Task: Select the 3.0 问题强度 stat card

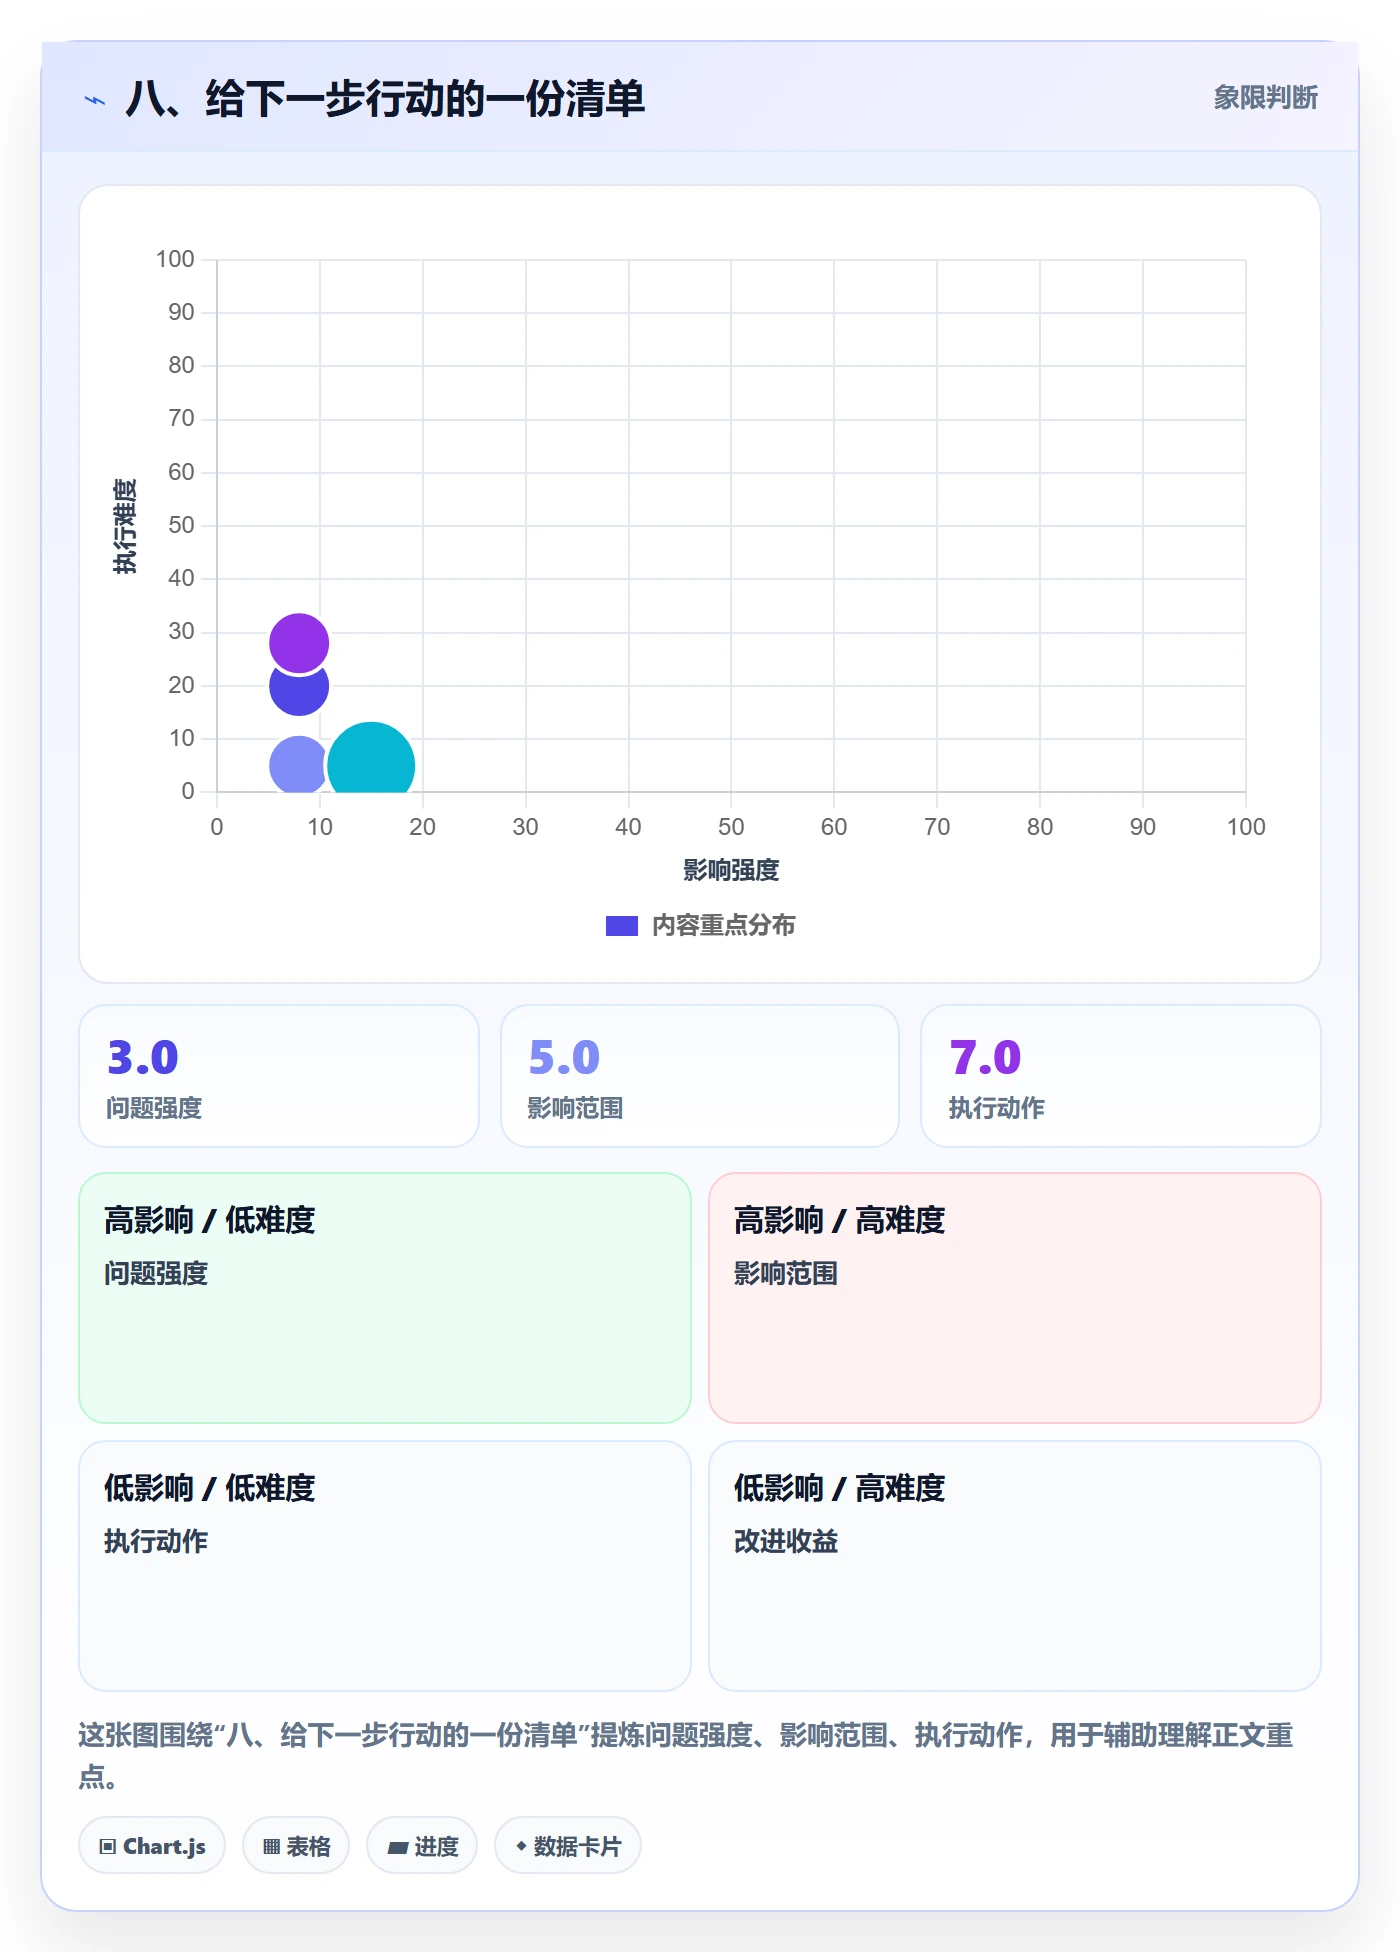Action: coord(279,1076)
